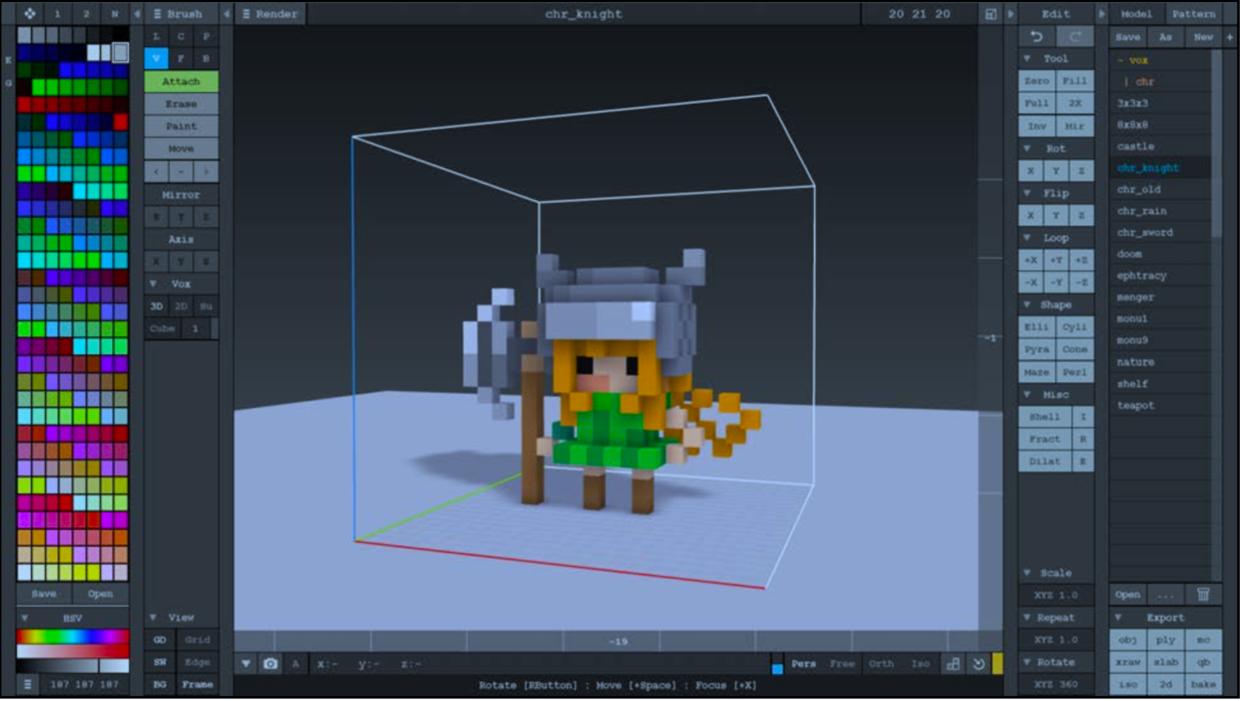Collapse the Shape section triangle
The height and width of the screenshot is (701, 1240).
point(1027,304)
